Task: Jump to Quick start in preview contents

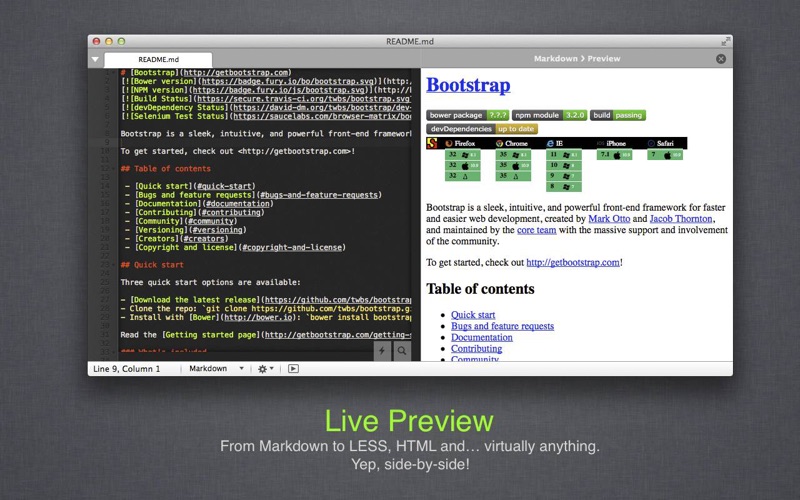Action: (473, 315)
